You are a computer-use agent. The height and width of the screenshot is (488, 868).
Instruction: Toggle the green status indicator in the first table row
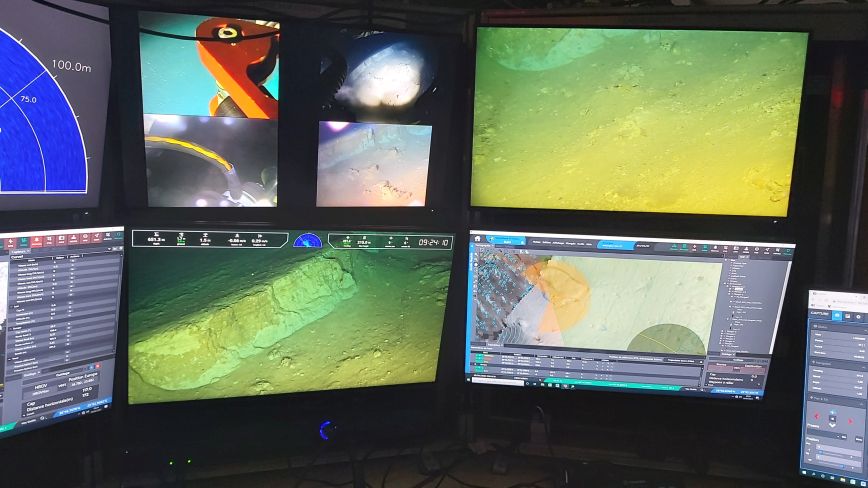[x=479, y=357]
